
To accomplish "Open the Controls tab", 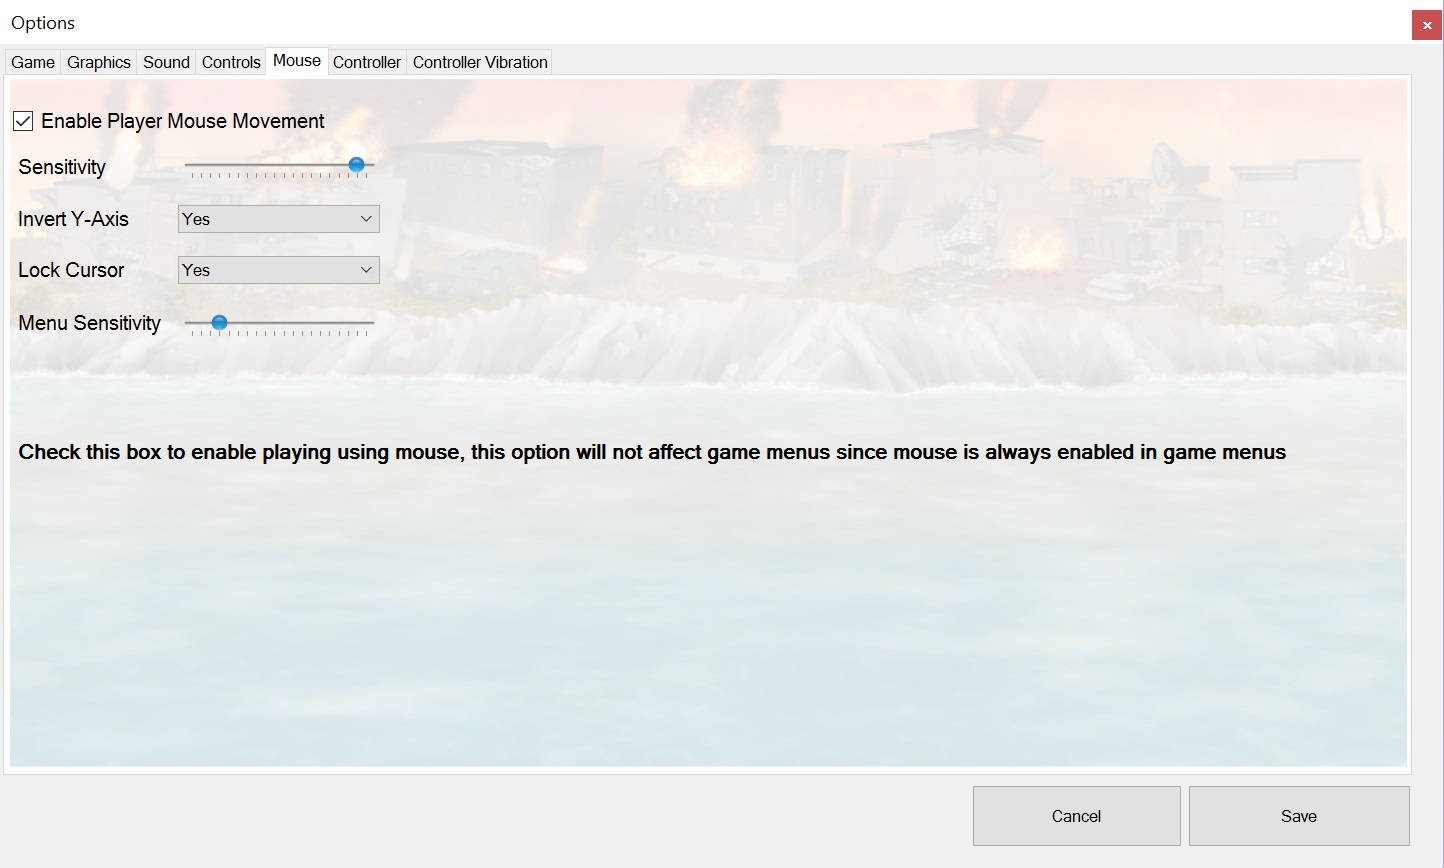I will 231,61.
